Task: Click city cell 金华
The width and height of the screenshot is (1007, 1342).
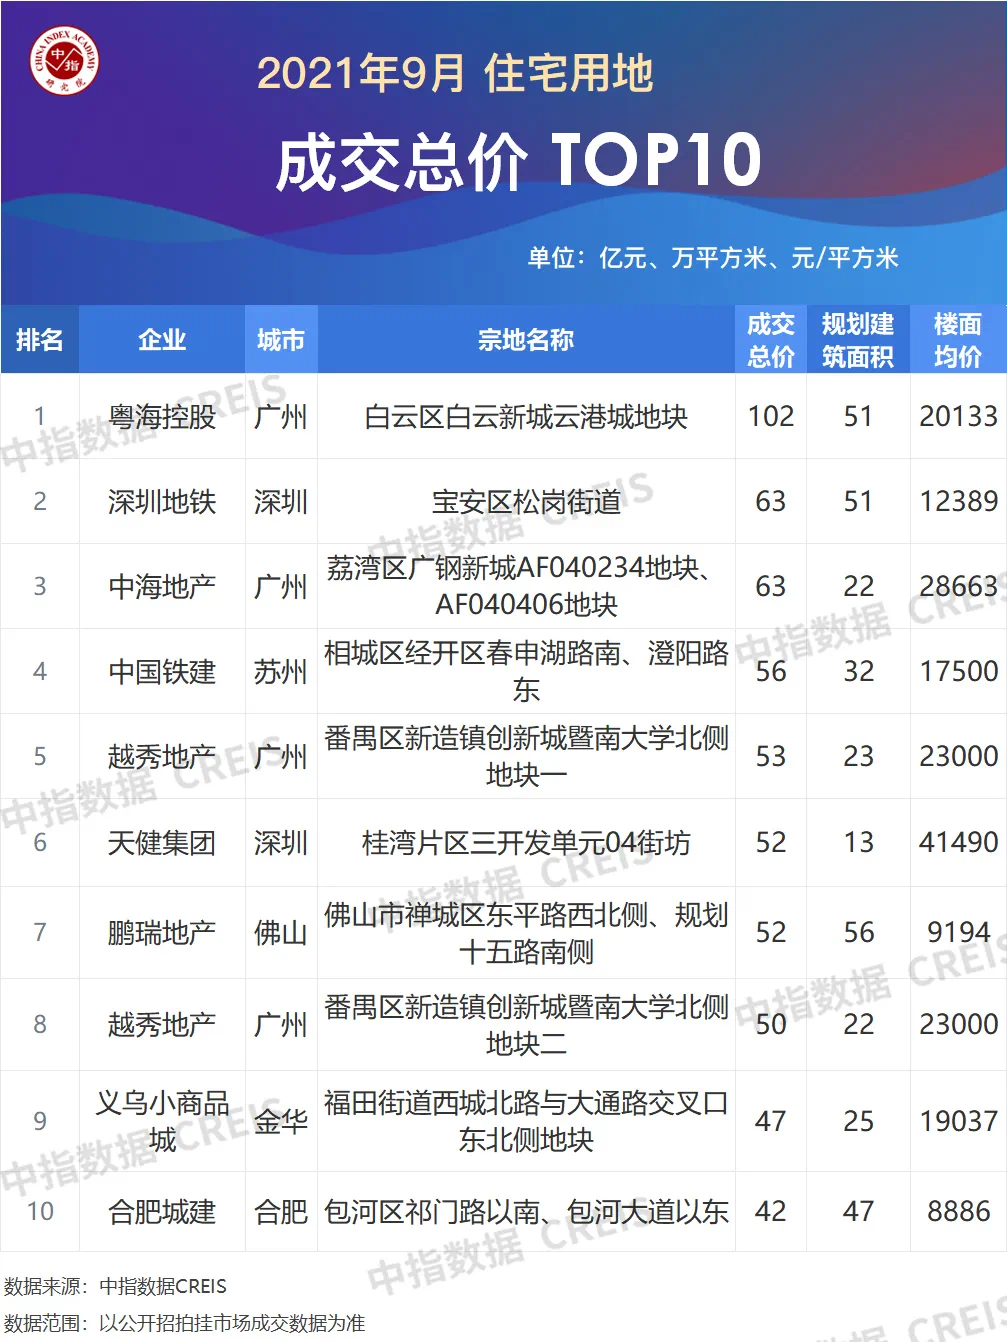Action: [x=281, y=1121]
